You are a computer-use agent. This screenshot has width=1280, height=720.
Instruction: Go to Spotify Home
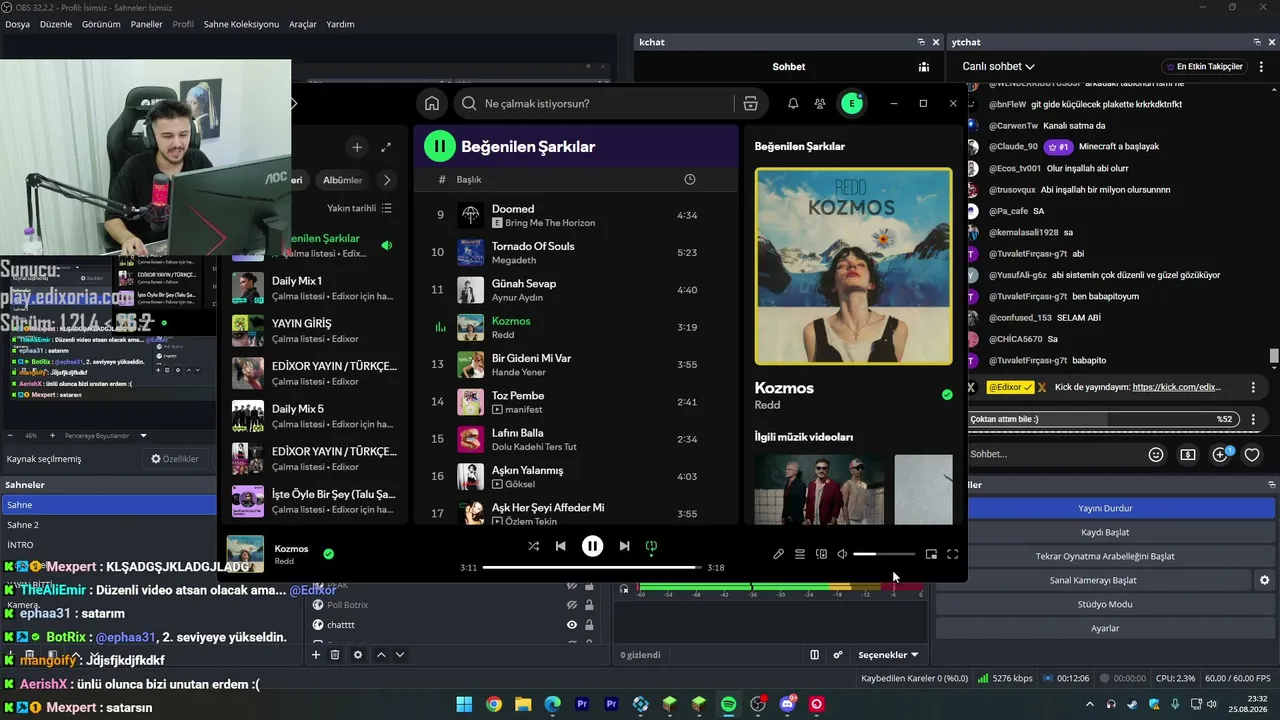coord(432,103)
